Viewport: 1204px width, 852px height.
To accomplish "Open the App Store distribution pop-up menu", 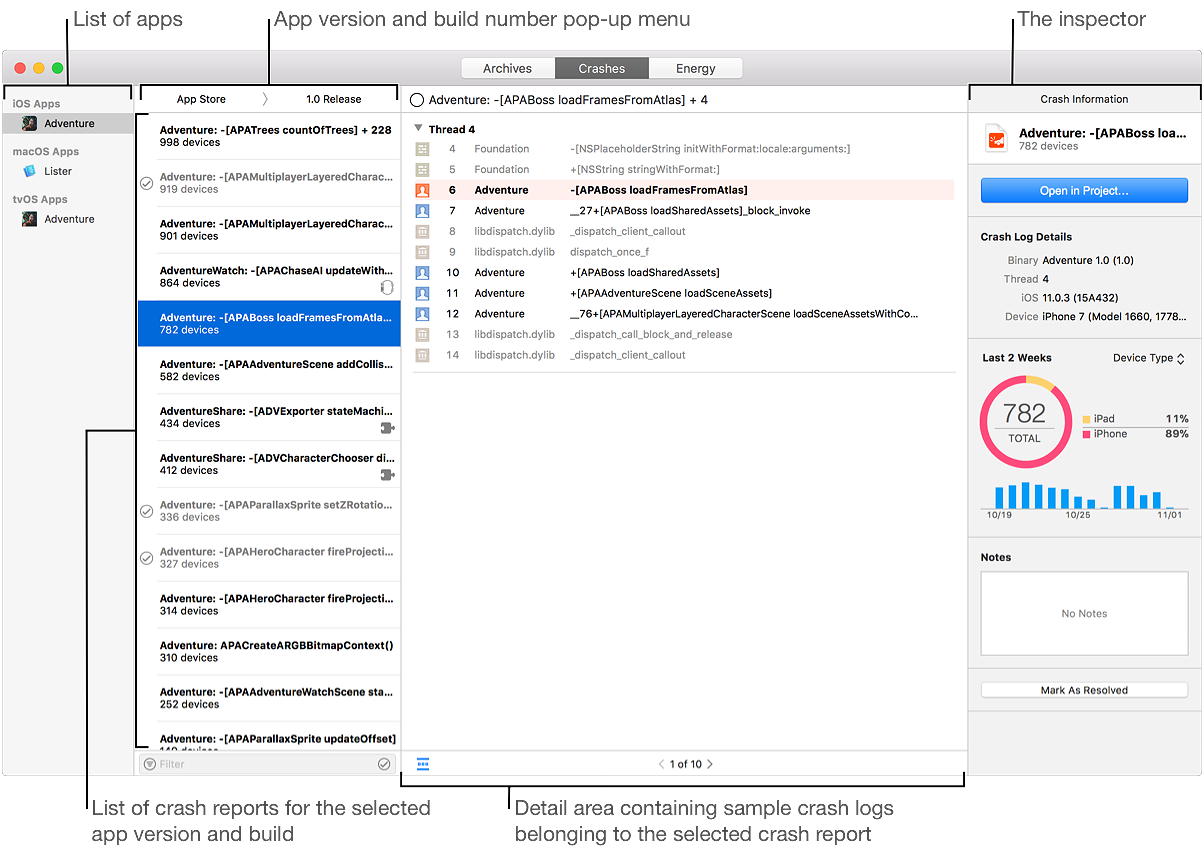I will pyautogui.click(x=201, y=99).
